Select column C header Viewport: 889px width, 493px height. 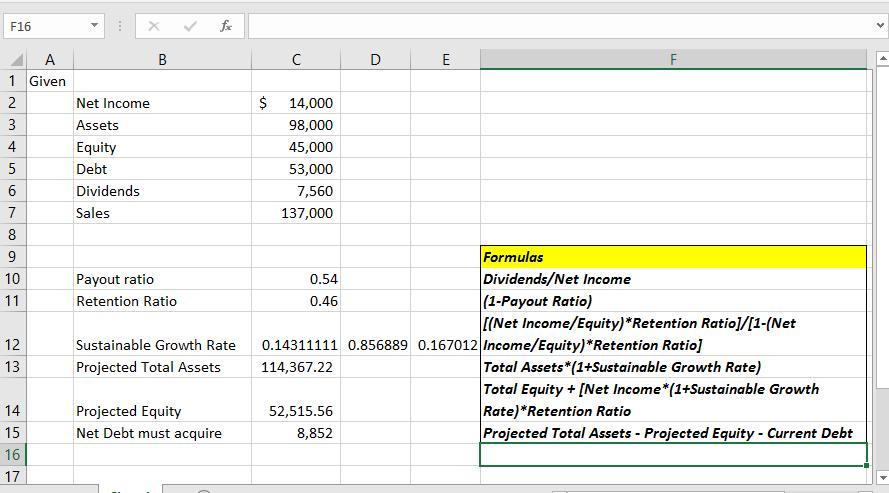click(x=296, y=60)
